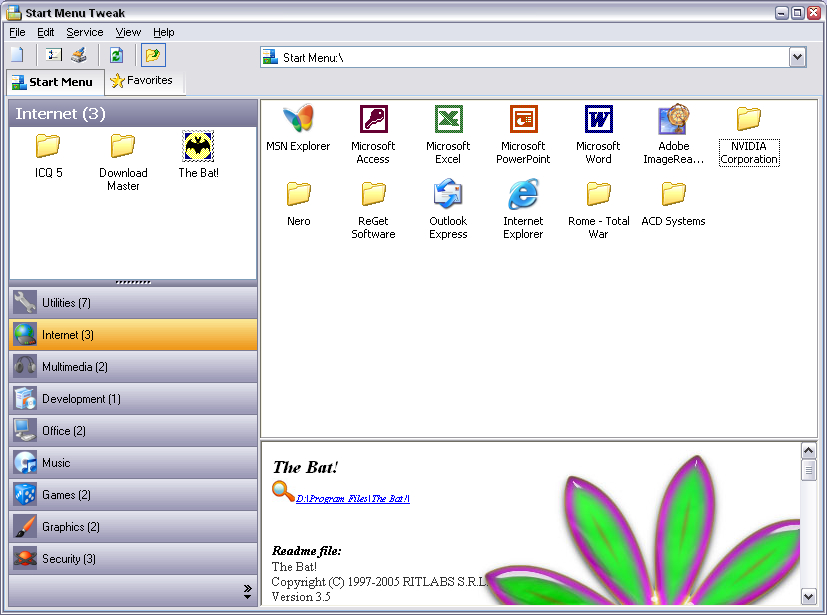Click the magnifier icon beside the path link
Screen dimensions: 827x615
point(283,492)
